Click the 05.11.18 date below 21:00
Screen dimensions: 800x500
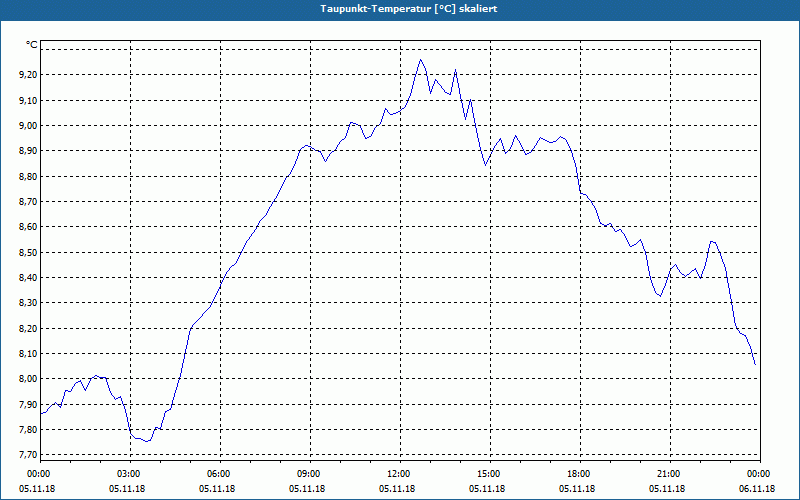click(667, 489)
